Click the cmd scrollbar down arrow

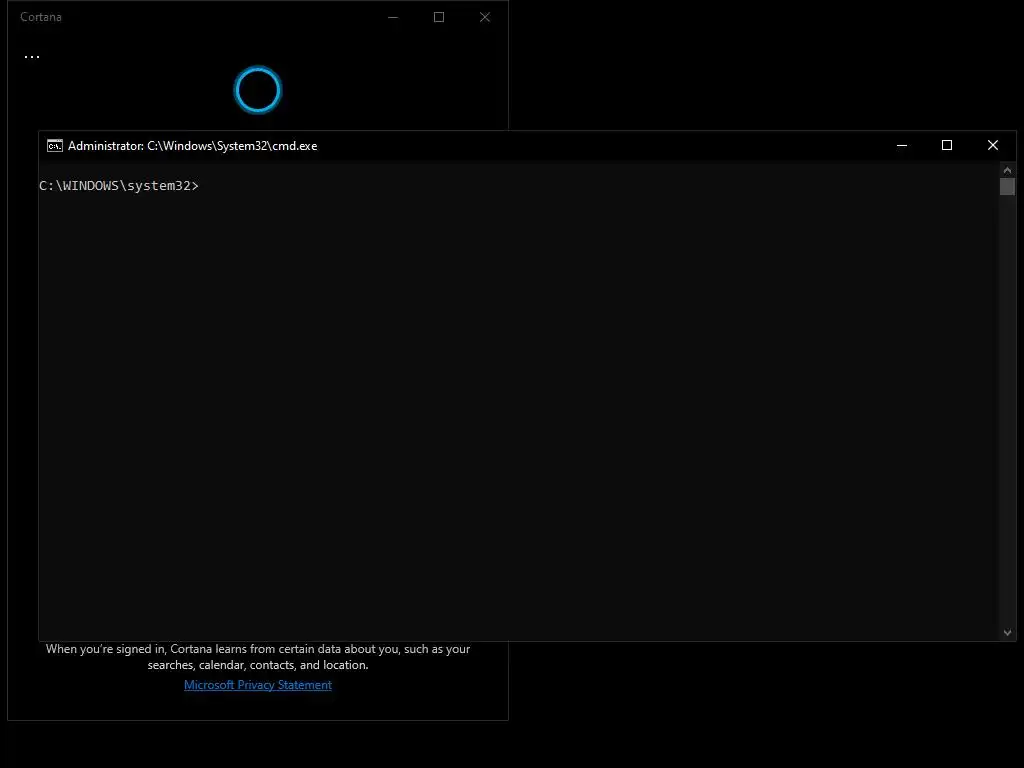tap(1007, 632)
